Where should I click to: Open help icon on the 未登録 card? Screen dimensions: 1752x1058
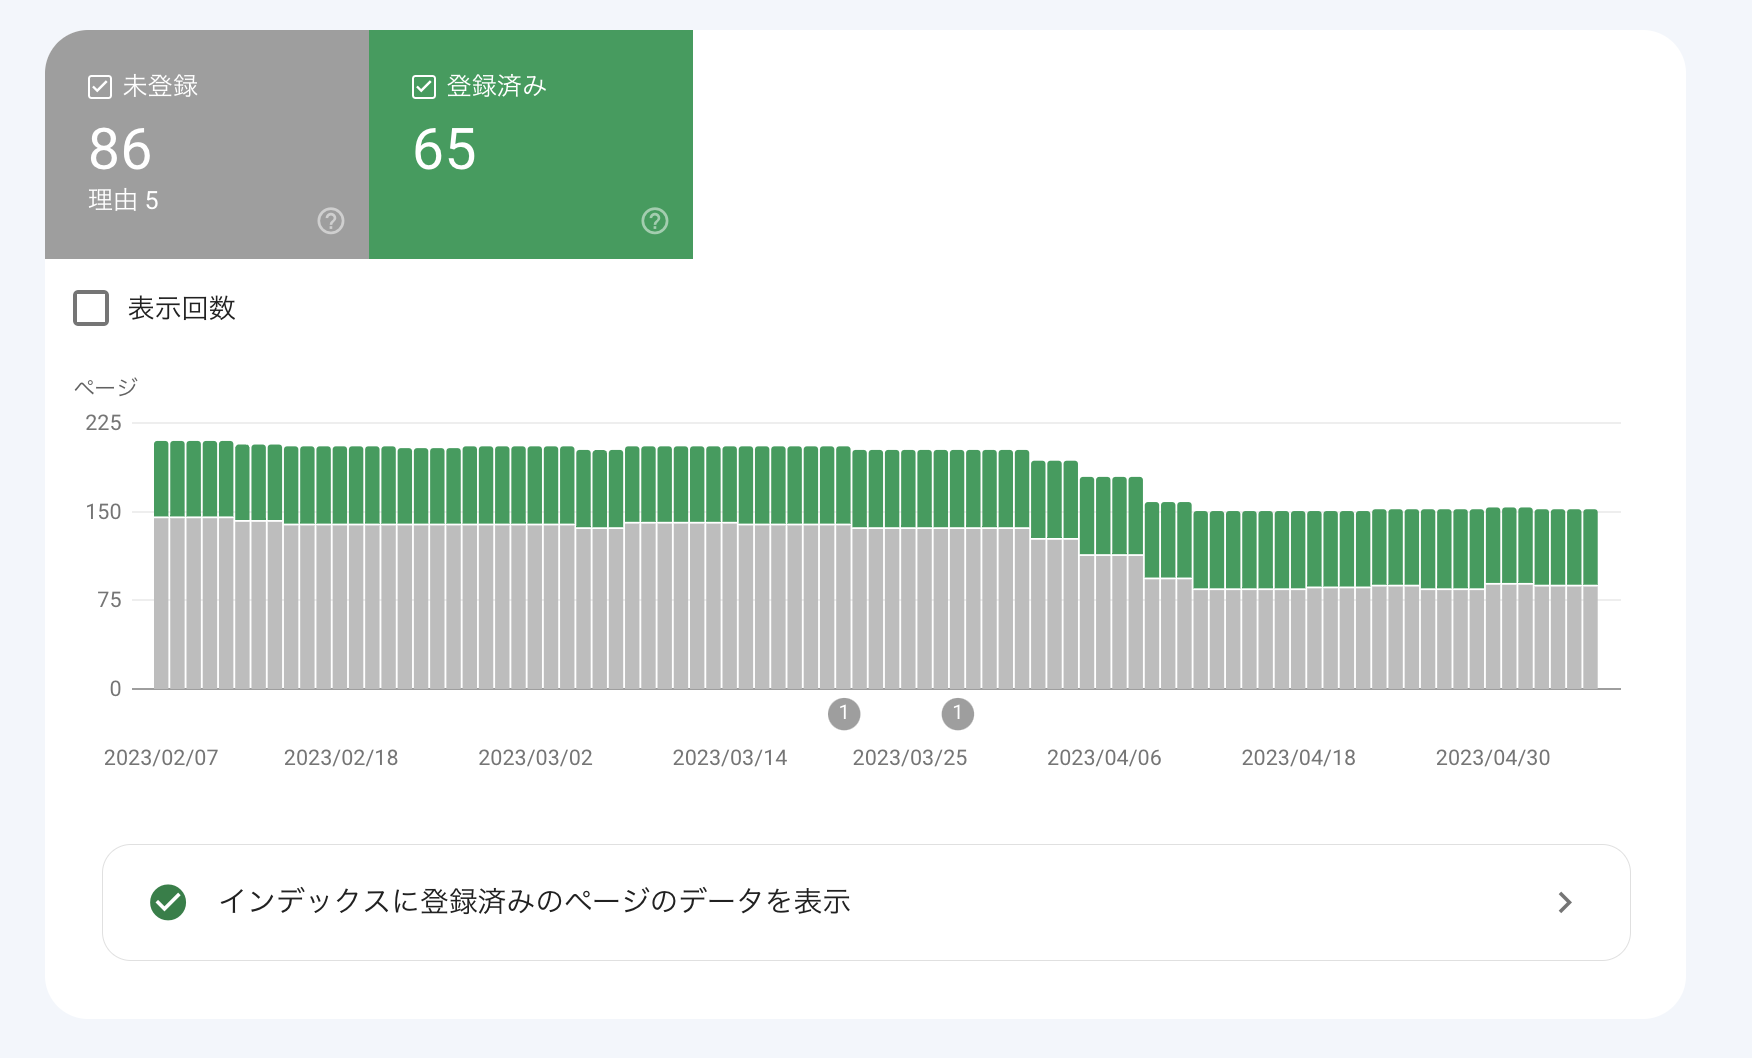pos(331,221)
